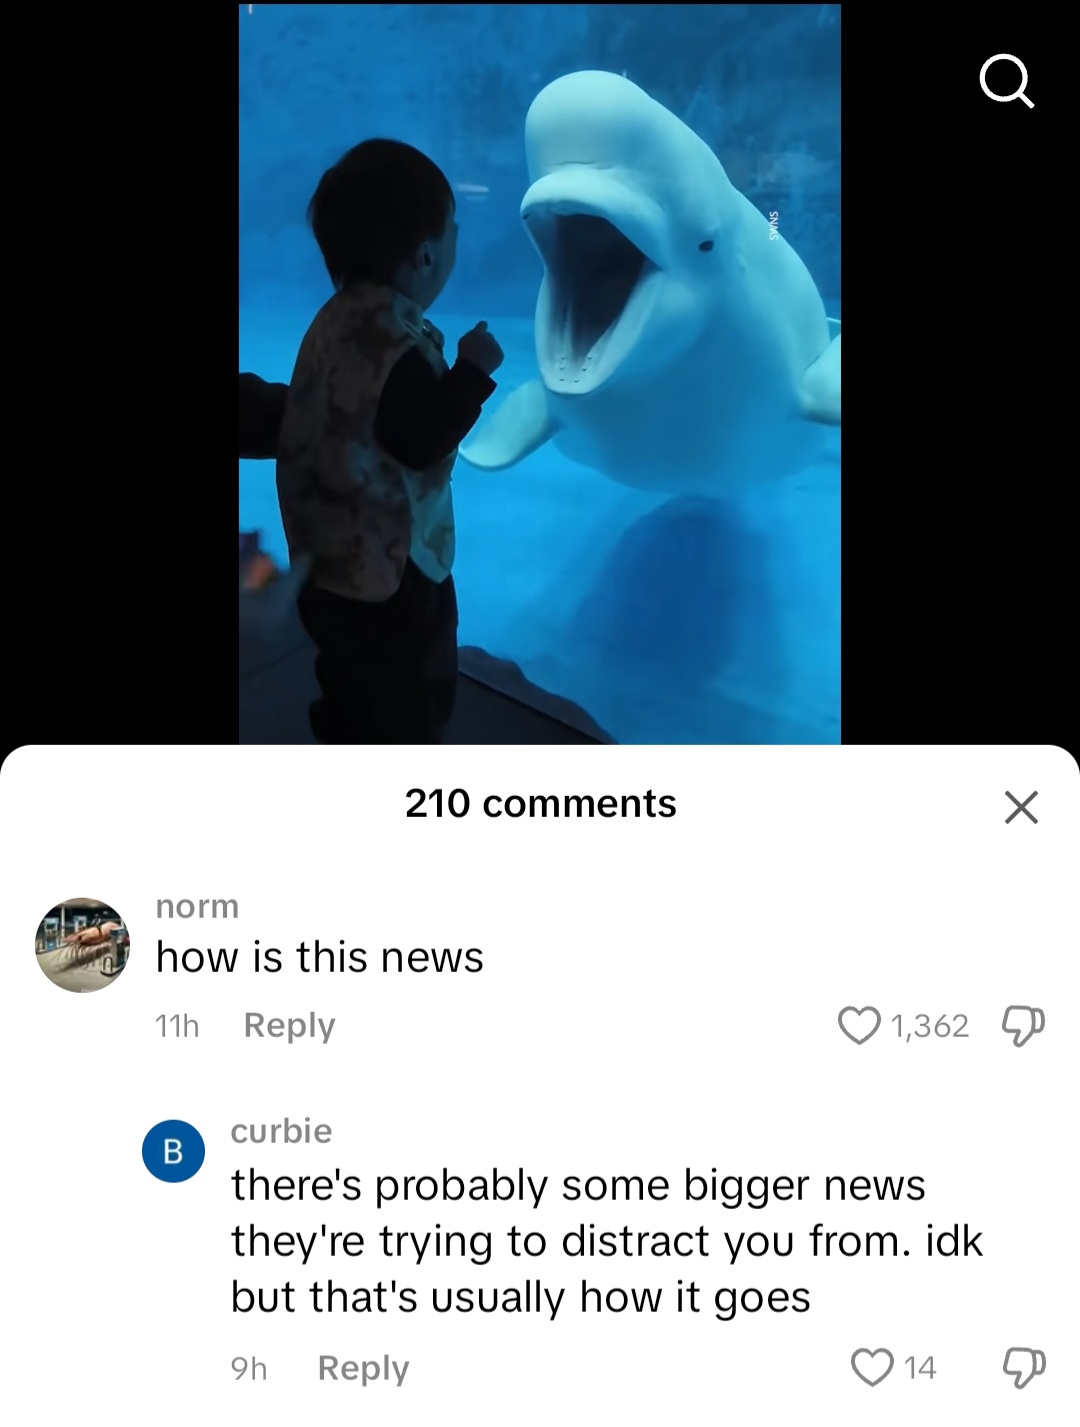Tap the 14 likes count
Image resolution: width=1080 pixels, height=1427 pixels.
point(920,1368)
